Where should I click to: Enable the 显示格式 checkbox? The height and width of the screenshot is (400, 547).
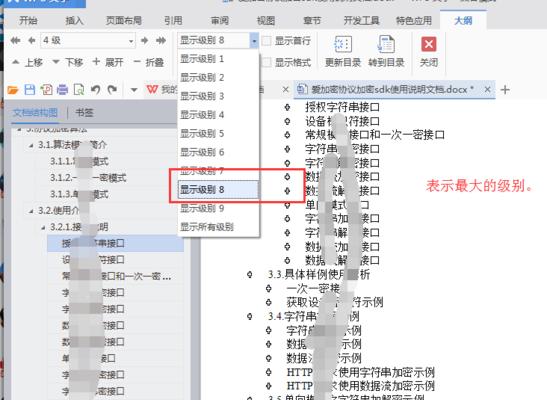pyautogui.click(x=267, y=62)
